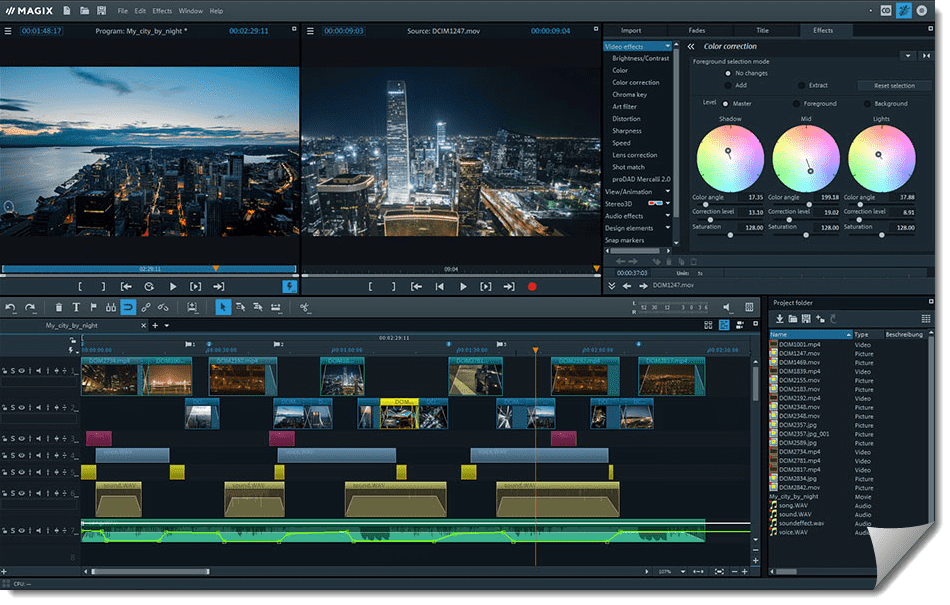The width and height of the screenshot is (950, 605).
Task: Click the scissors cut tool icon
Action: (x=305, y=308)
